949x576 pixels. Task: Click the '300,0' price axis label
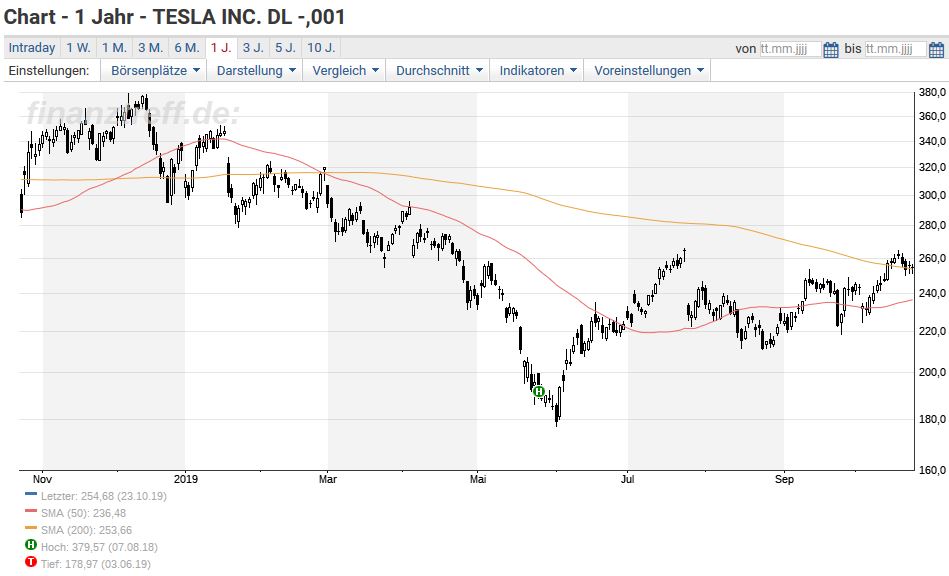[x=932, y=195]
